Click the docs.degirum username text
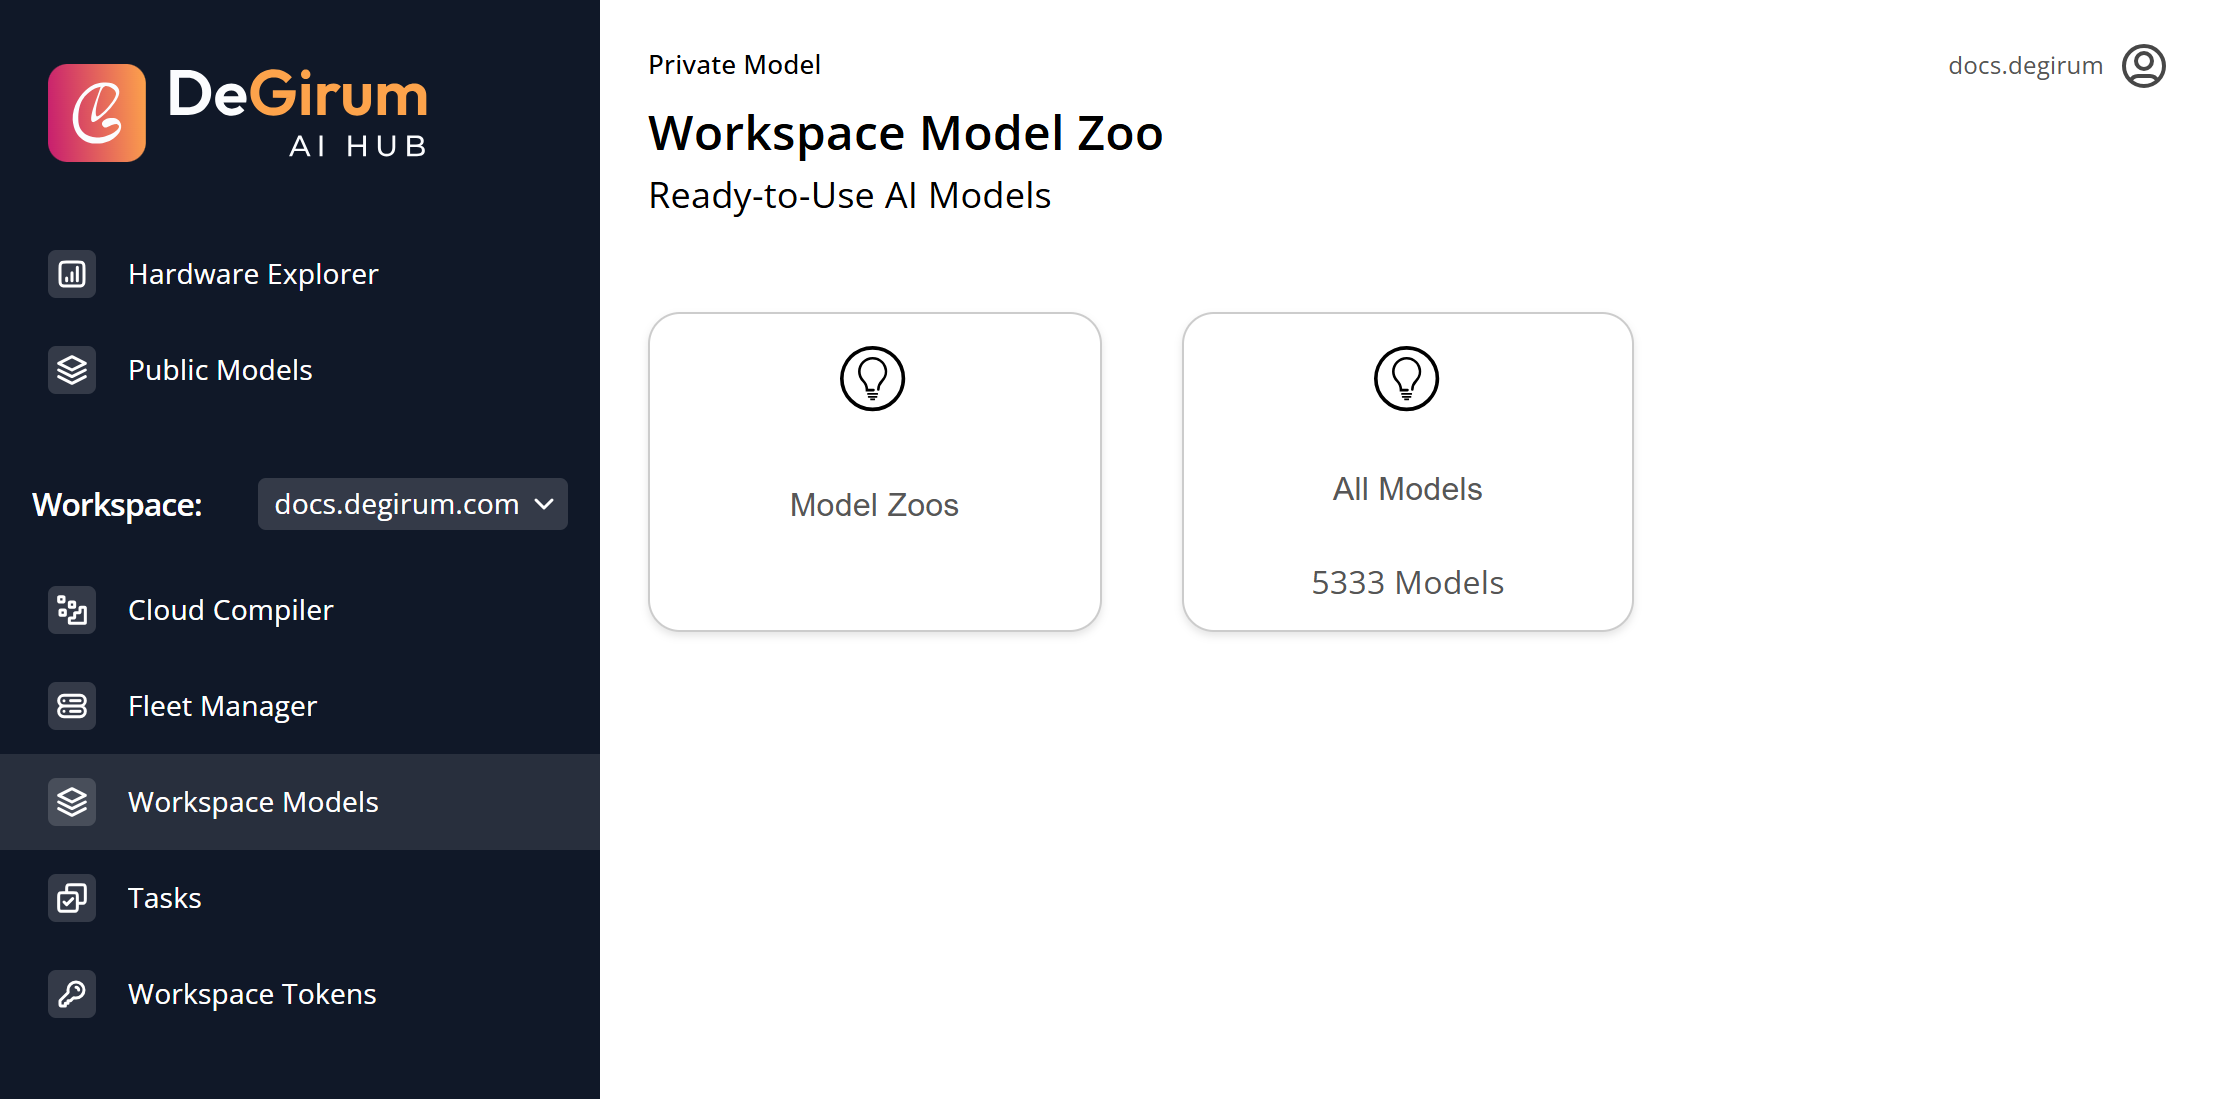 tap(2025, 66)
